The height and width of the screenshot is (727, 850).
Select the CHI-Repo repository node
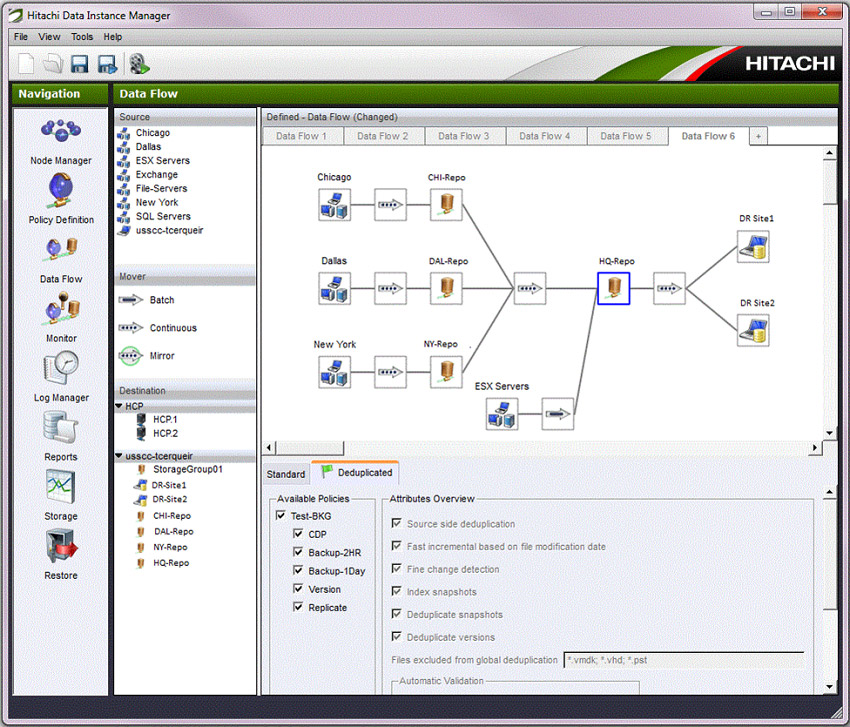tap(446, 205)
